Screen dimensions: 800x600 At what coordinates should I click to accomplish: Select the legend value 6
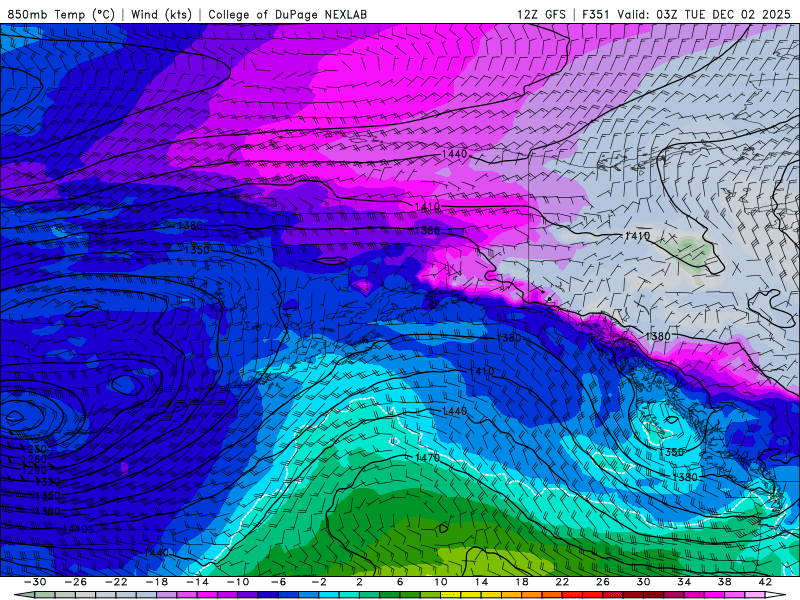pos(399,582)
